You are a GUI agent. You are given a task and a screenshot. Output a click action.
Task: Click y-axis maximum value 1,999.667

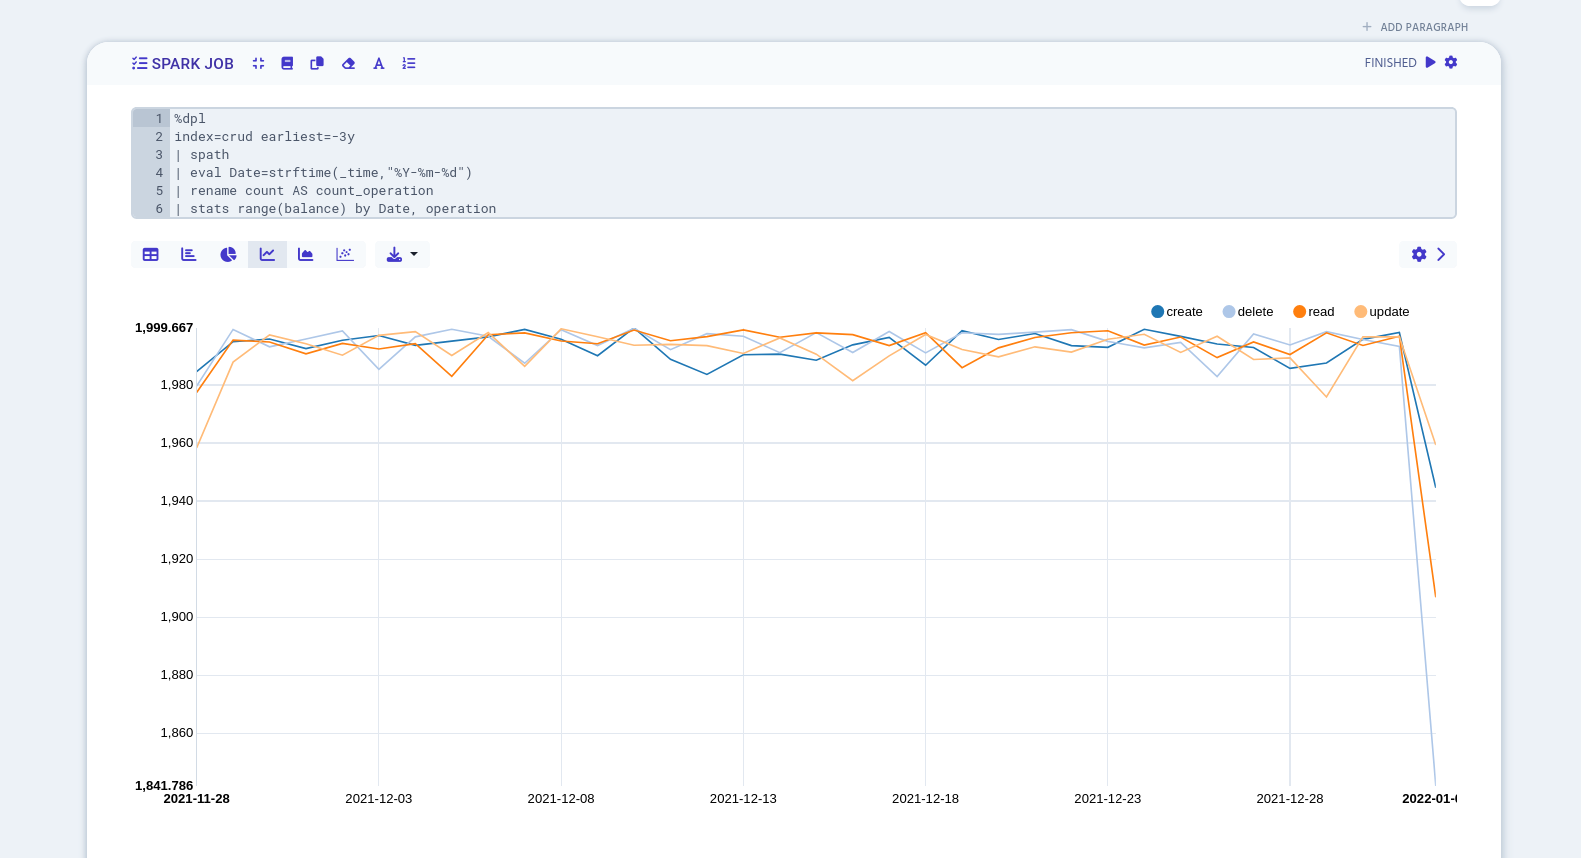(164, 328)
